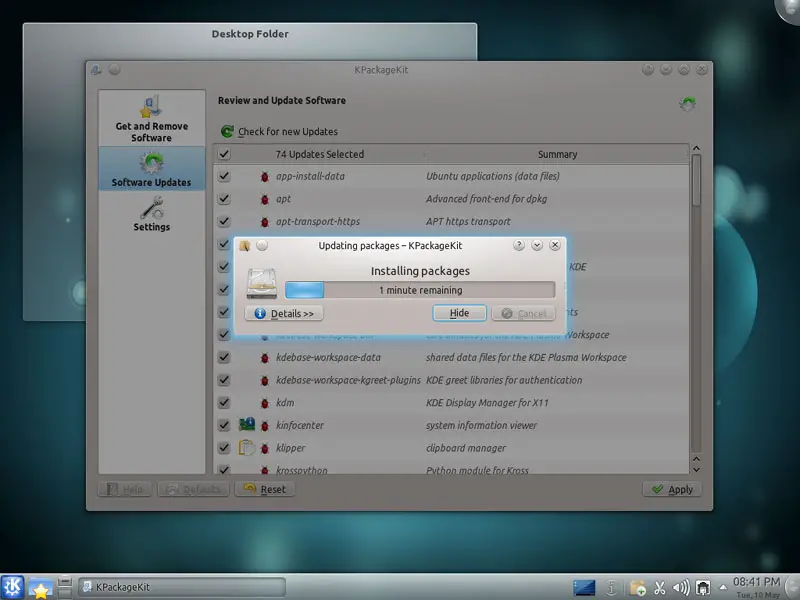Click the help question mark in Updating packages dialog
This screenshot has height=600, width=800.
click(x=519, y=245)
